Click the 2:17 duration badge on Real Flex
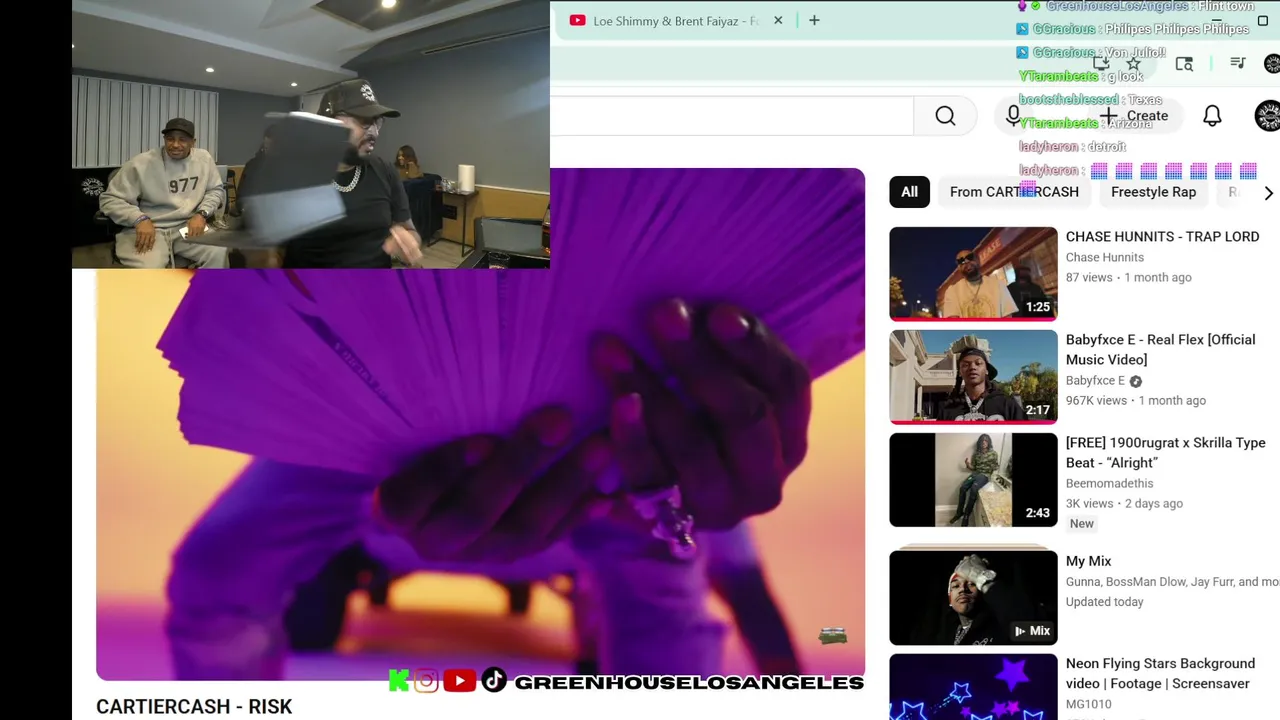 click(1038, 410)
